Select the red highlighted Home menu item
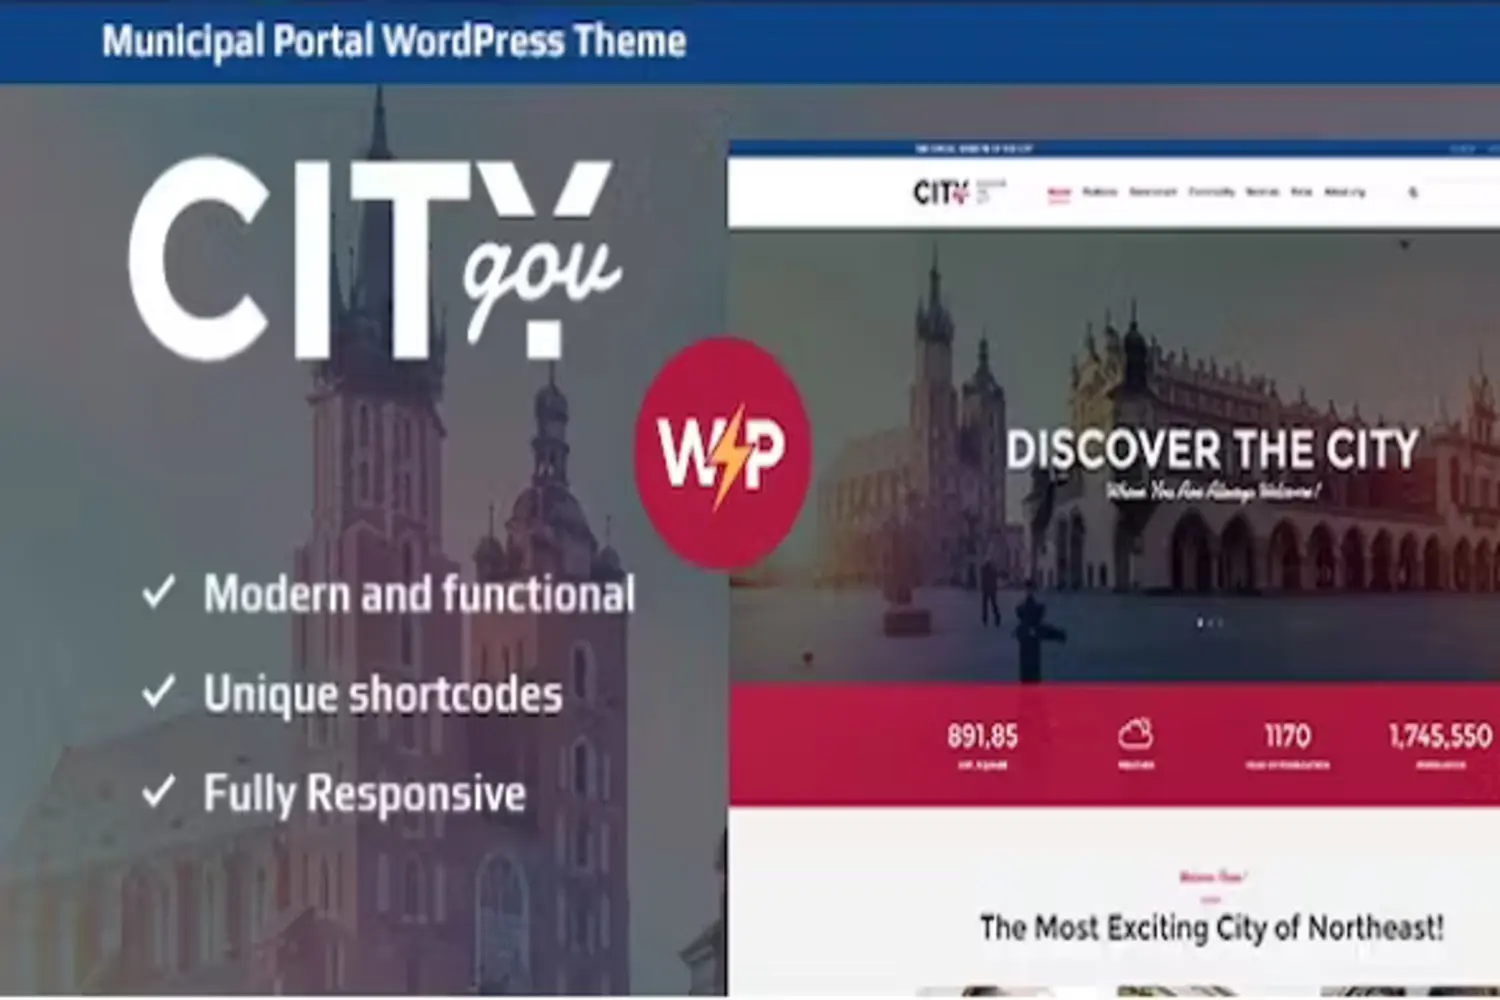The image size is (1500, 1000). [1058, 192]
